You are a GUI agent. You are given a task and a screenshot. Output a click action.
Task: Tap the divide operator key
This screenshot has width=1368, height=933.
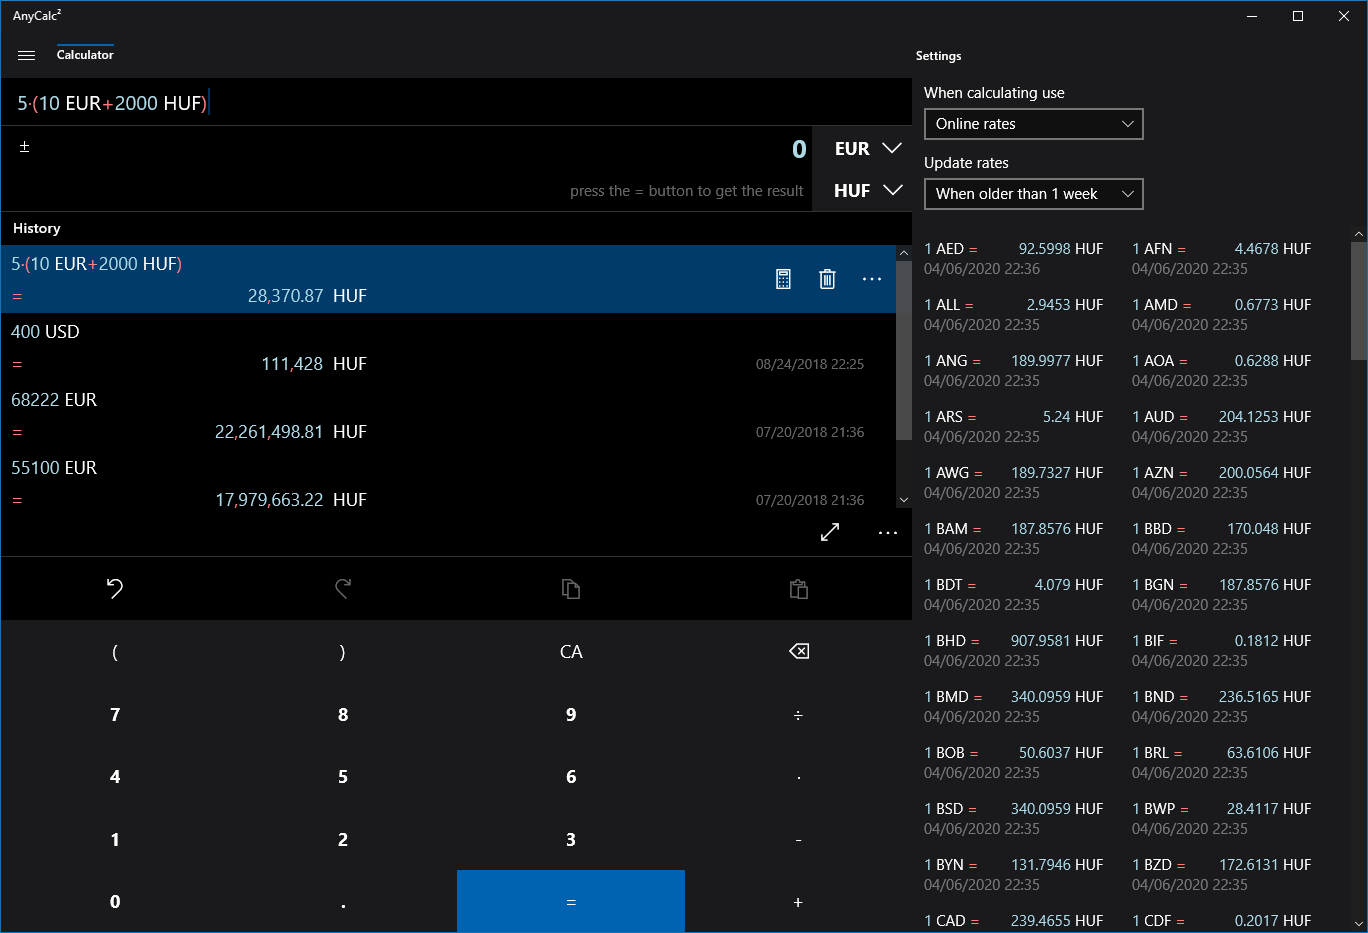[799, 715]
